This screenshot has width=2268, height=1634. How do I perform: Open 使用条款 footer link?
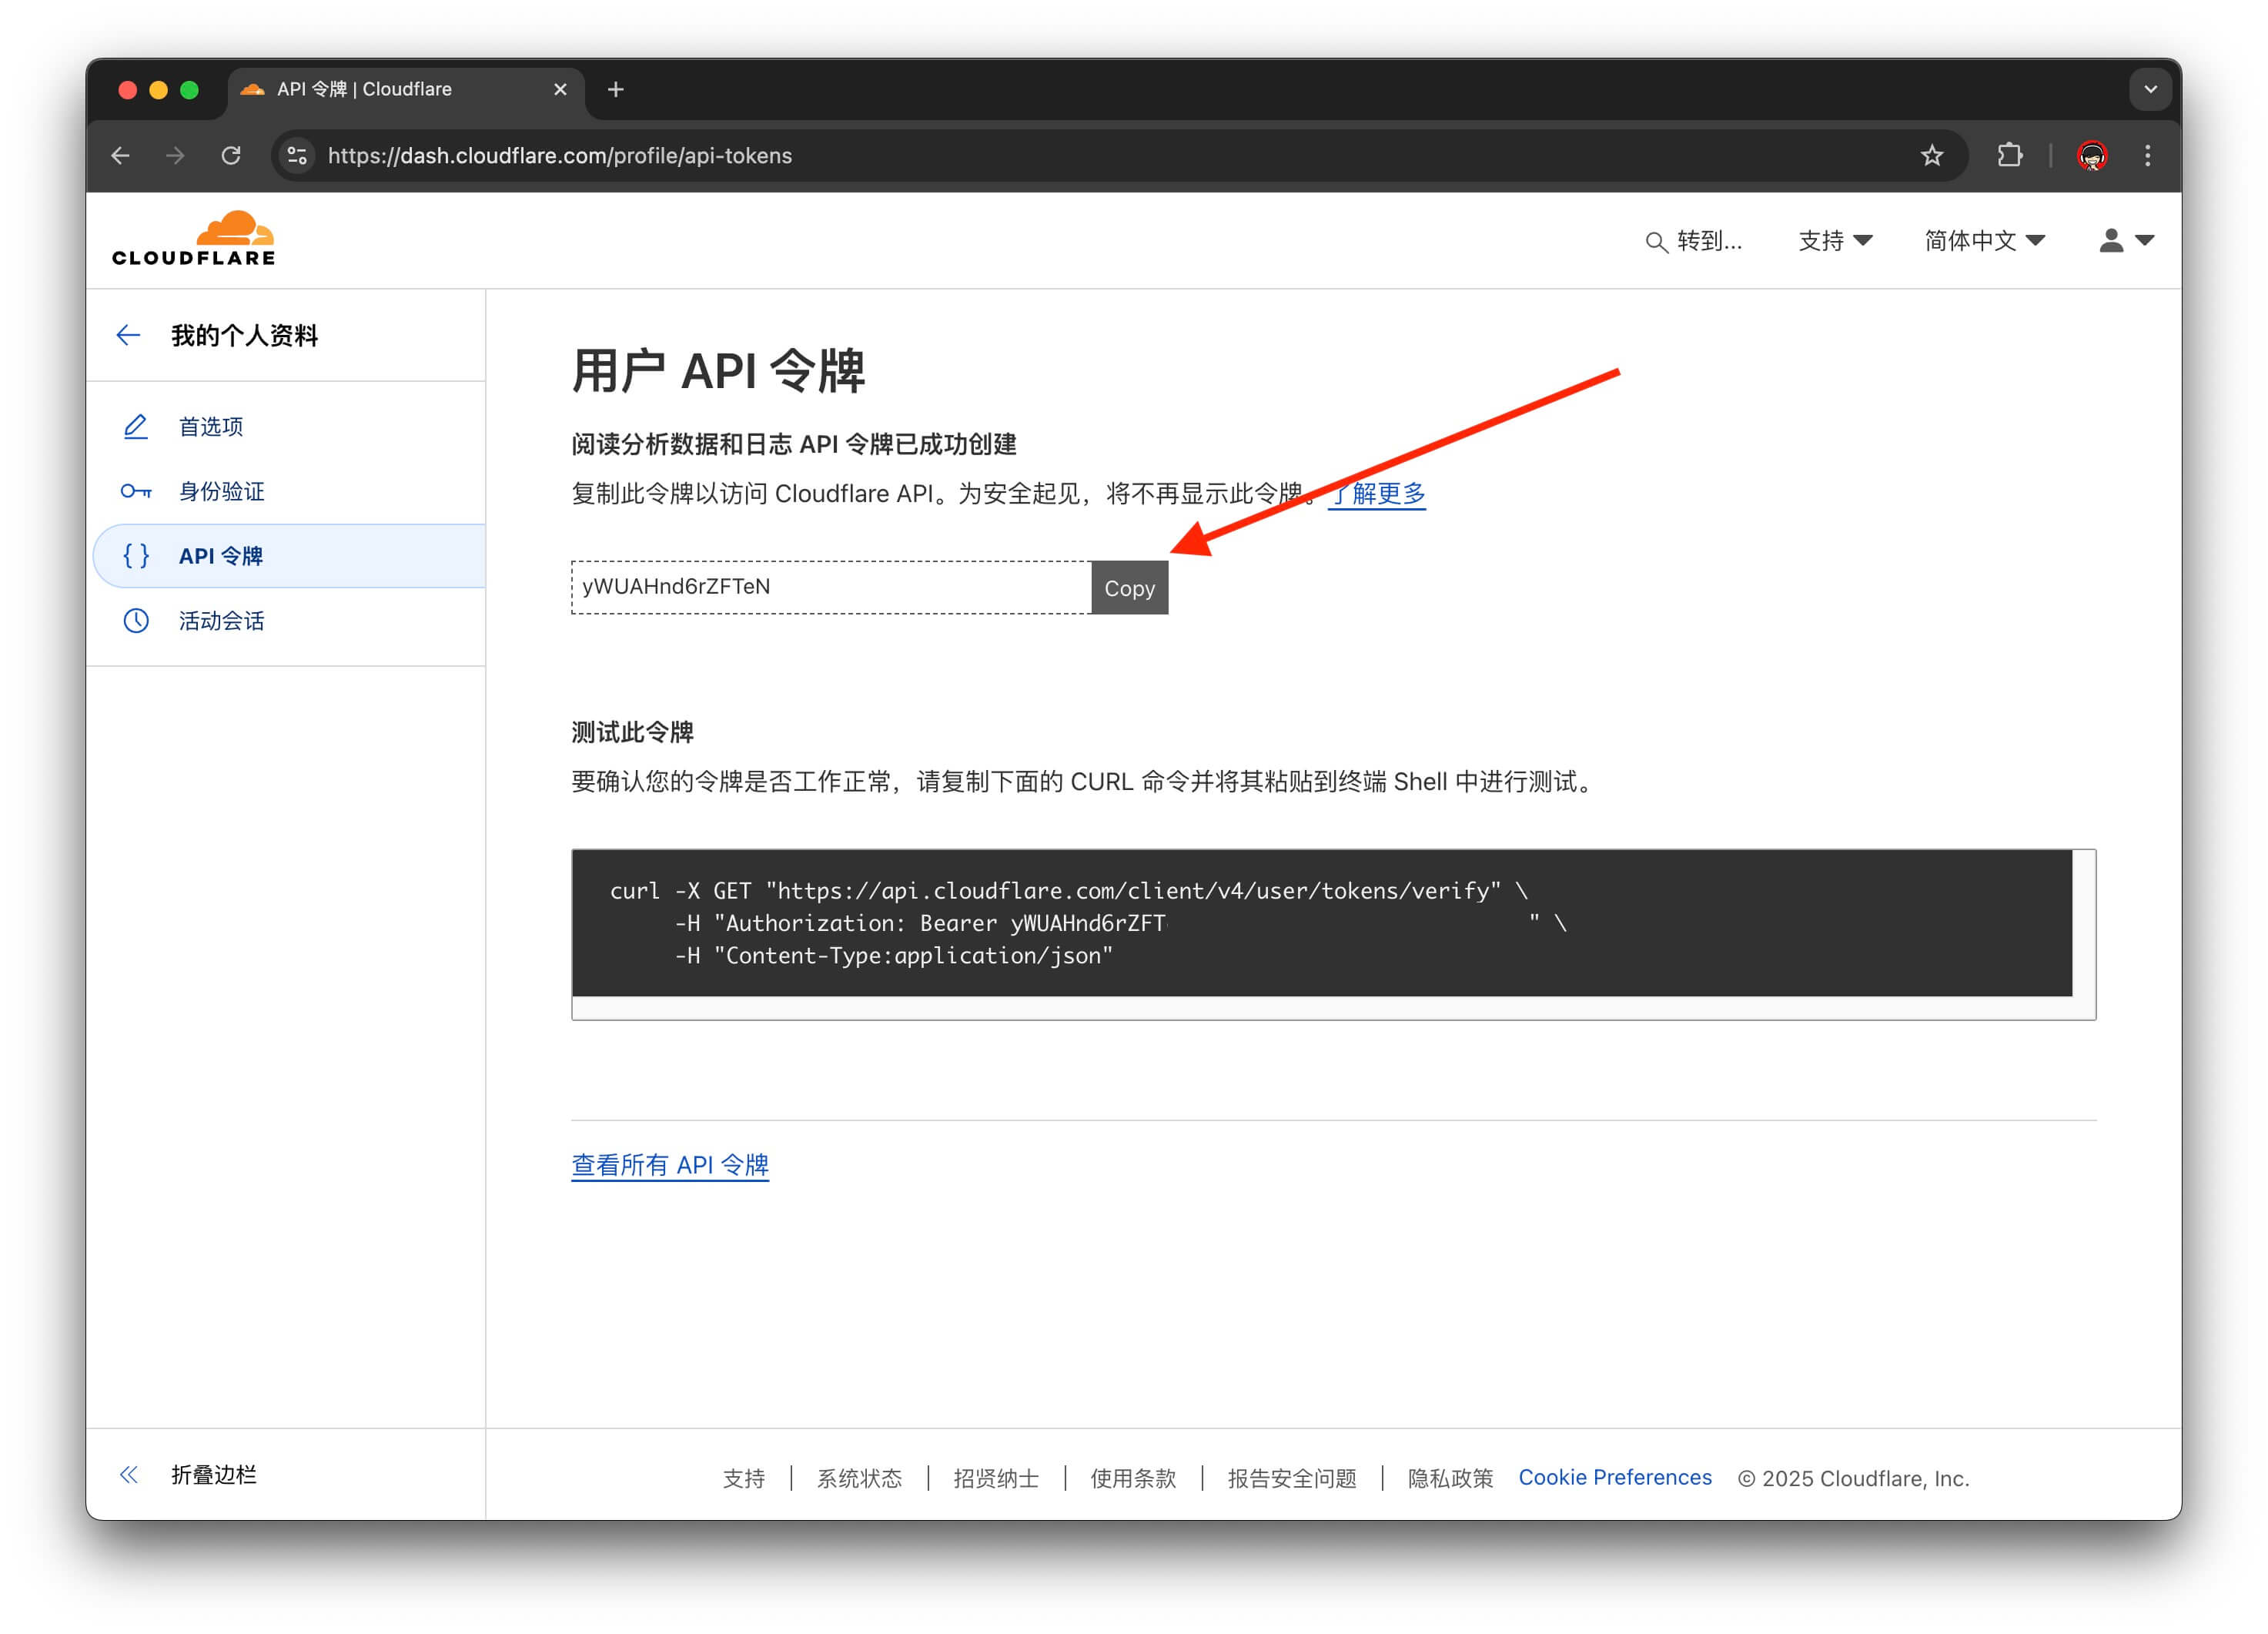point(1133,1479)
